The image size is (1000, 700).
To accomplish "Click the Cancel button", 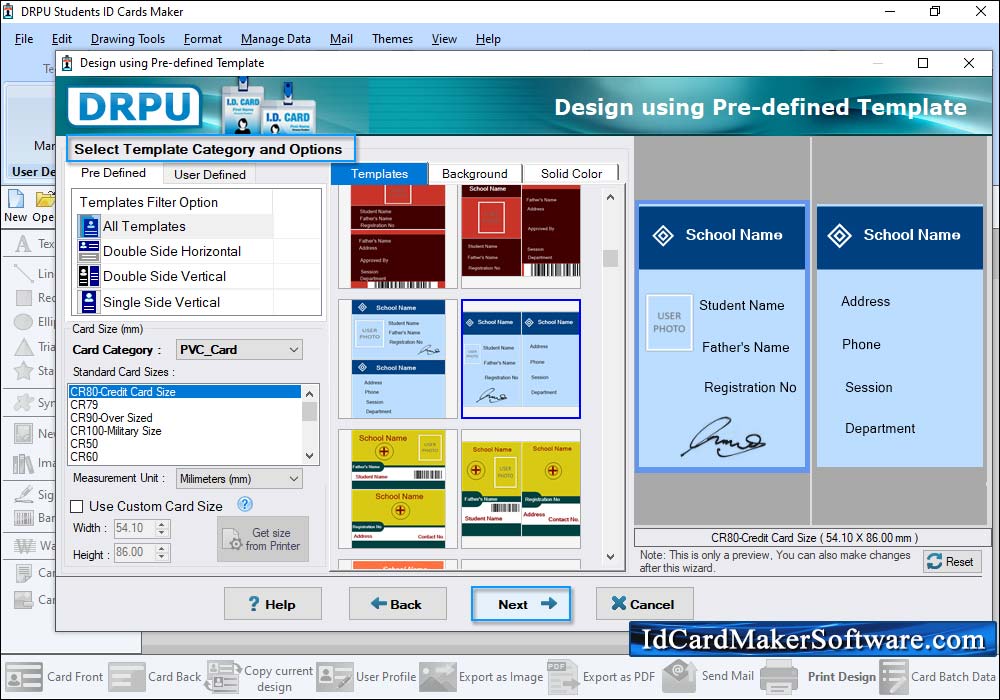I will pos(644,604).
